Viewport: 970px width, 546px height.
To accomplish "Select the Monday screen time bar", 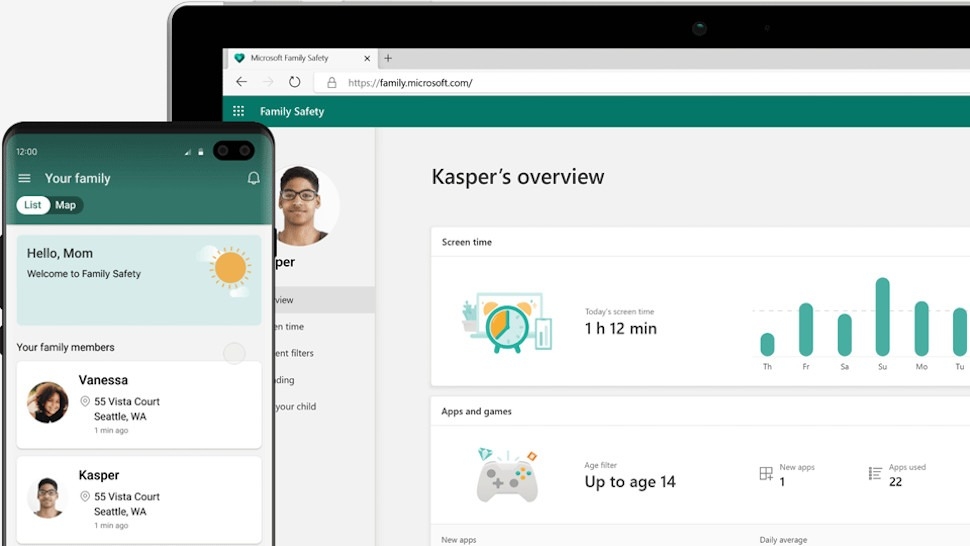I will coord(921,328).
